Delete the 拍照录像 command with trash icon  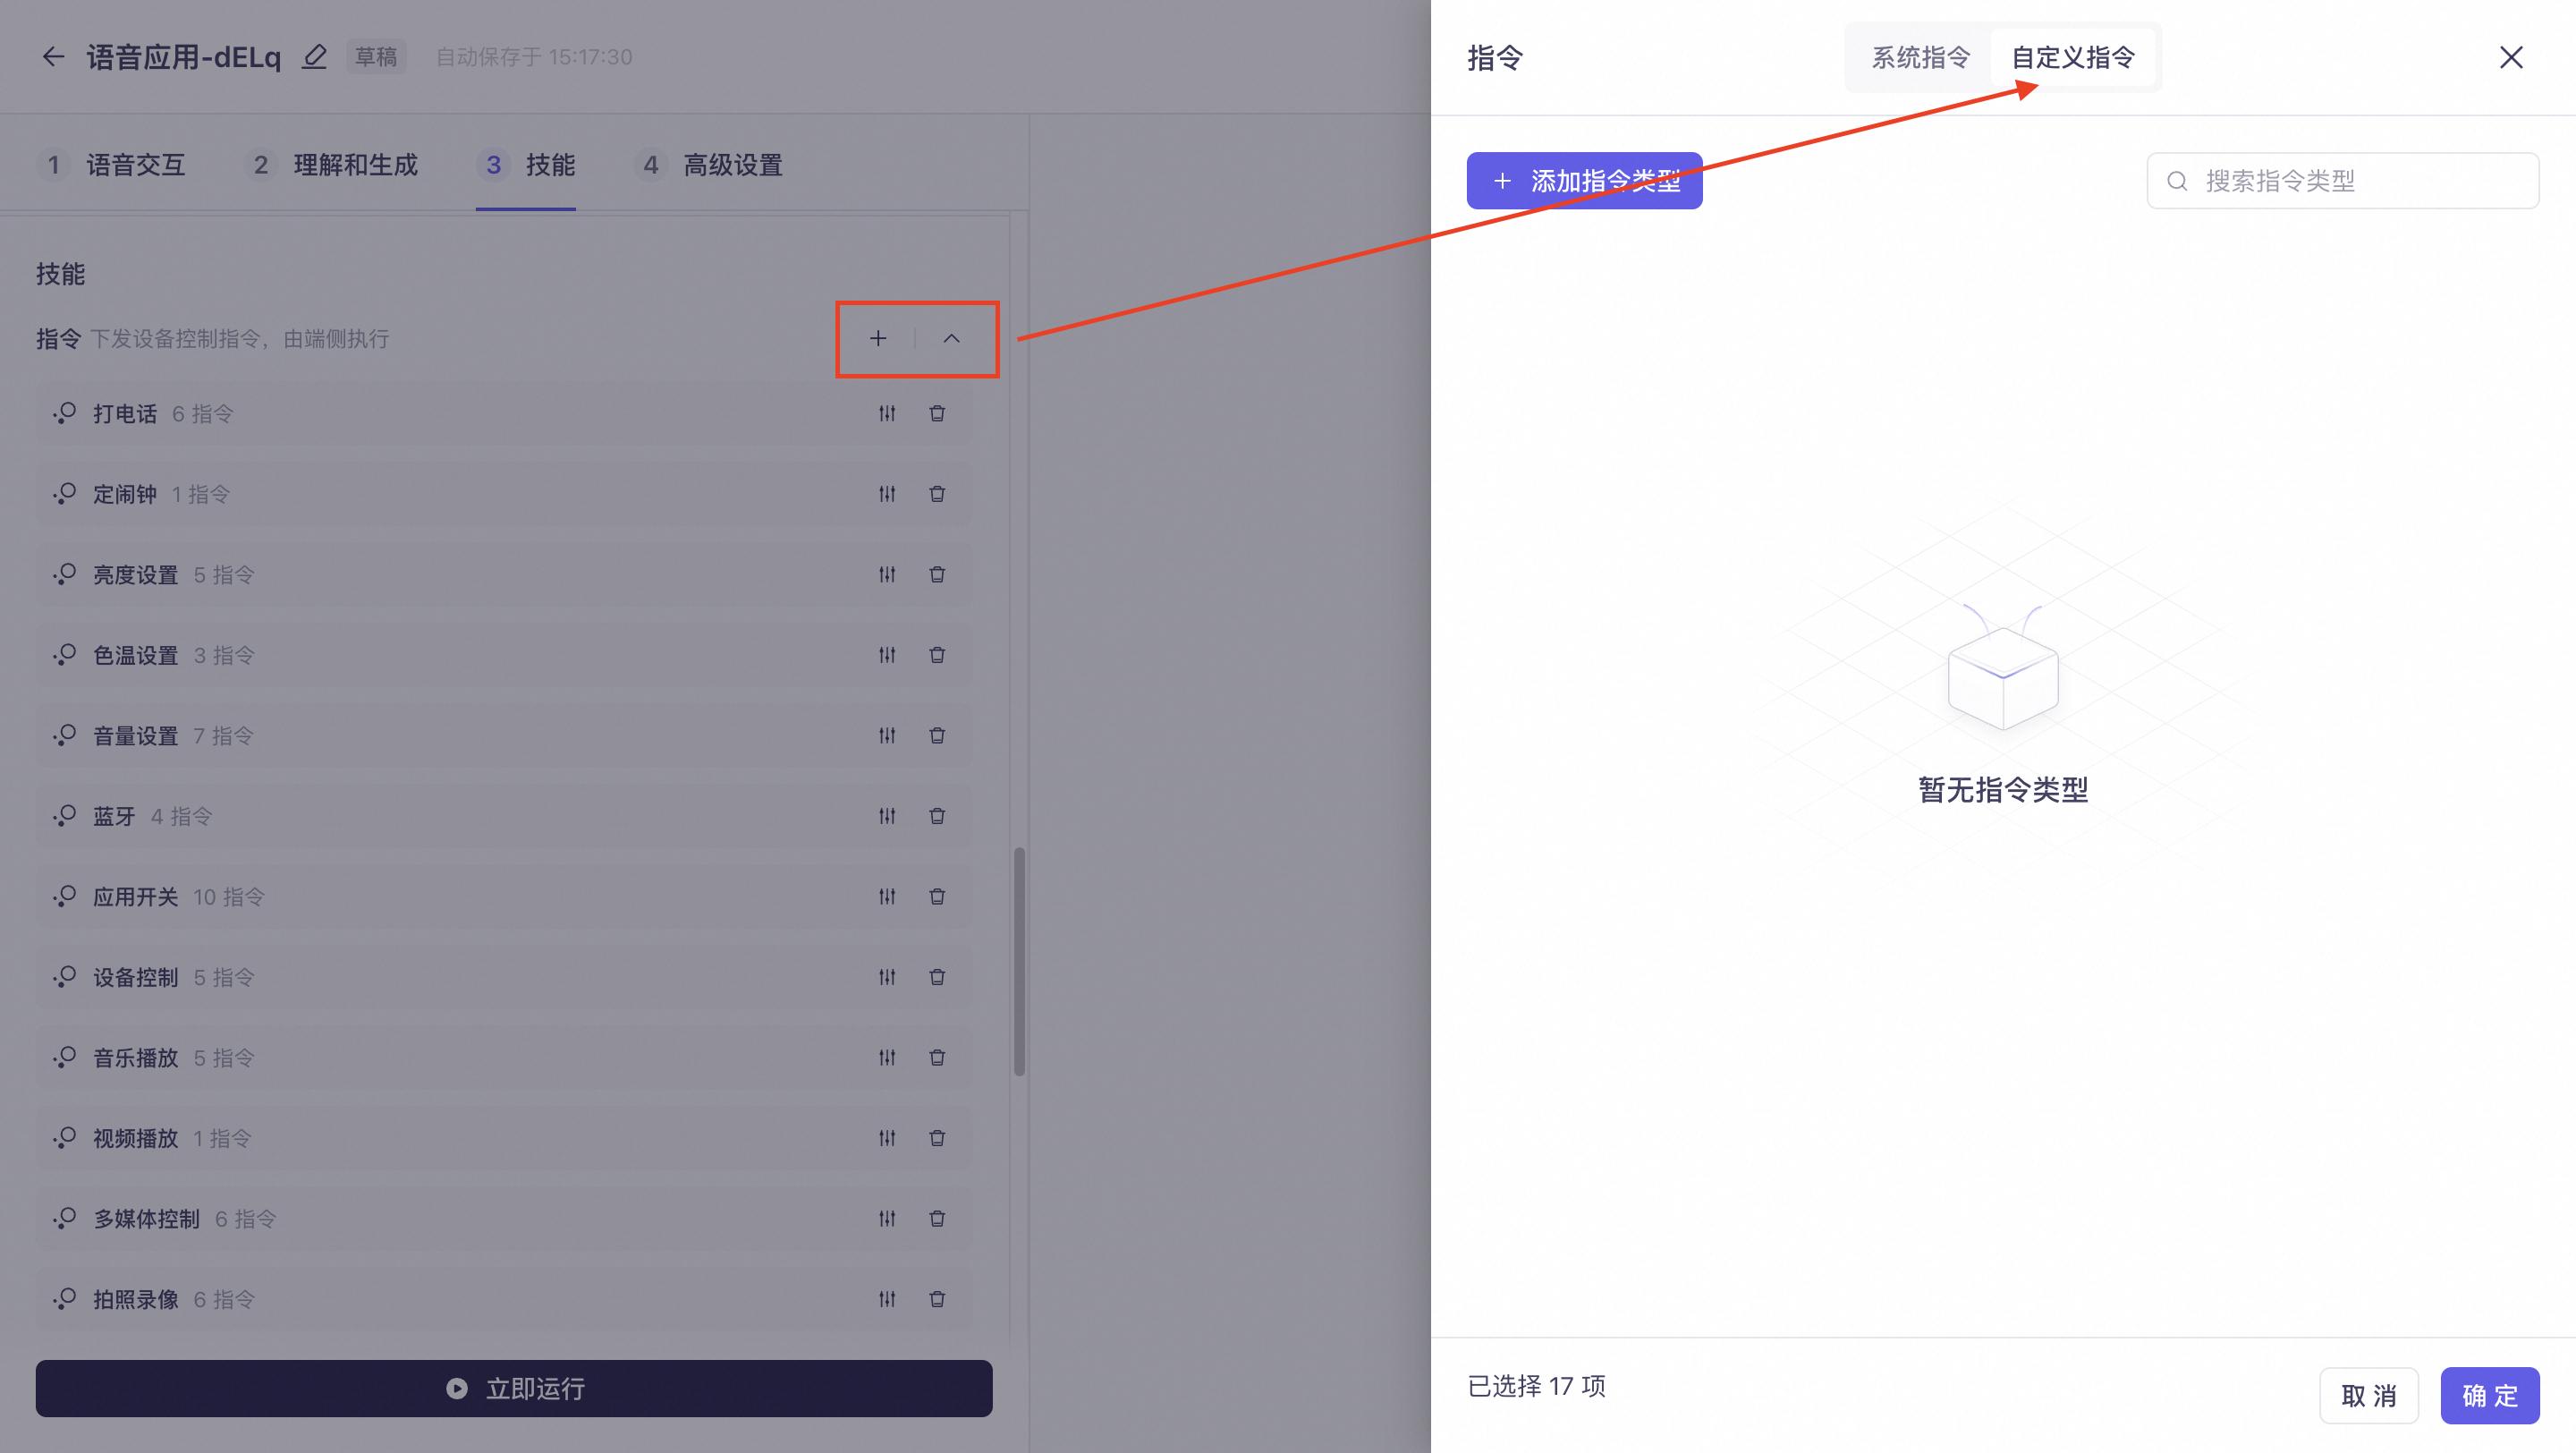(937, 1299)
